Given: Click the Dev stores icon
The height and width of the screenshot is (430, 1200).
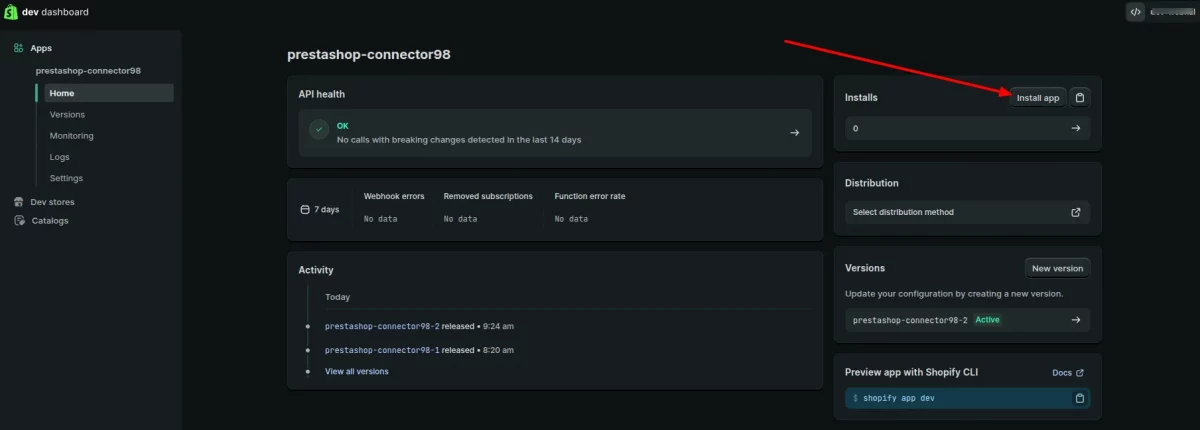Looking at the screenshot, I should (19, 202).
